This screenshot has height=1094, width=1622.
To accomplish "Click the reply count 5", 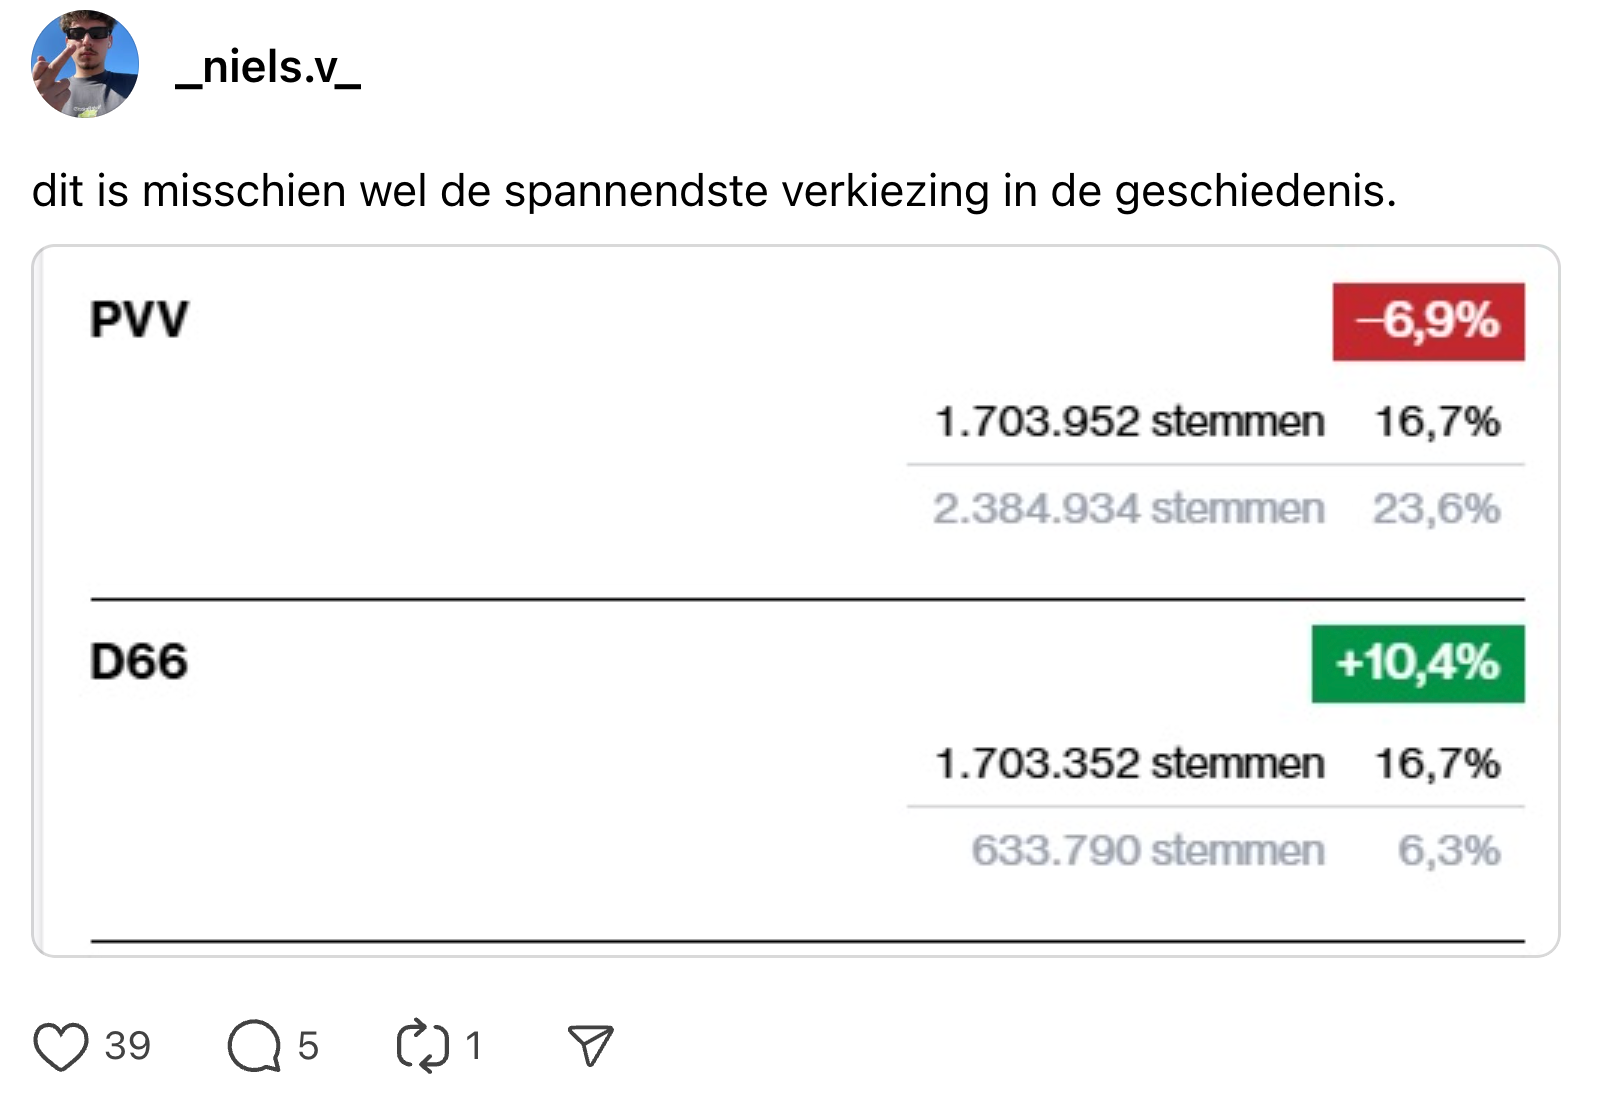I will 308,1046.
